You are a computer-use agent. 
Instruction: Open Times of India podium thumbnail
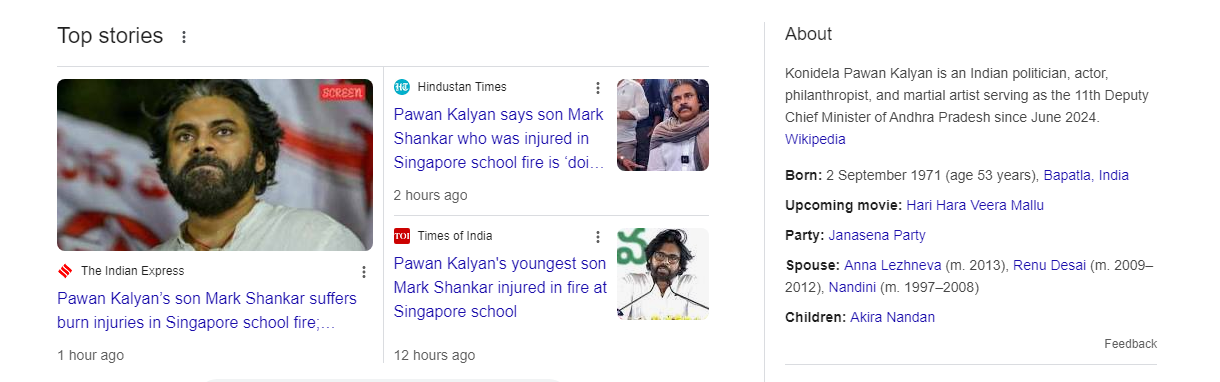[x=663, y=274]
